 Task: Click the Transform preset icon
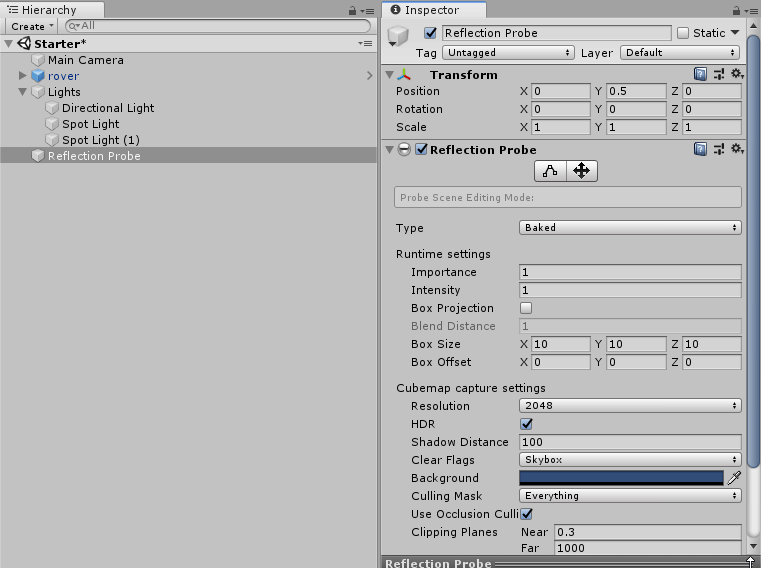coord(719,75)
